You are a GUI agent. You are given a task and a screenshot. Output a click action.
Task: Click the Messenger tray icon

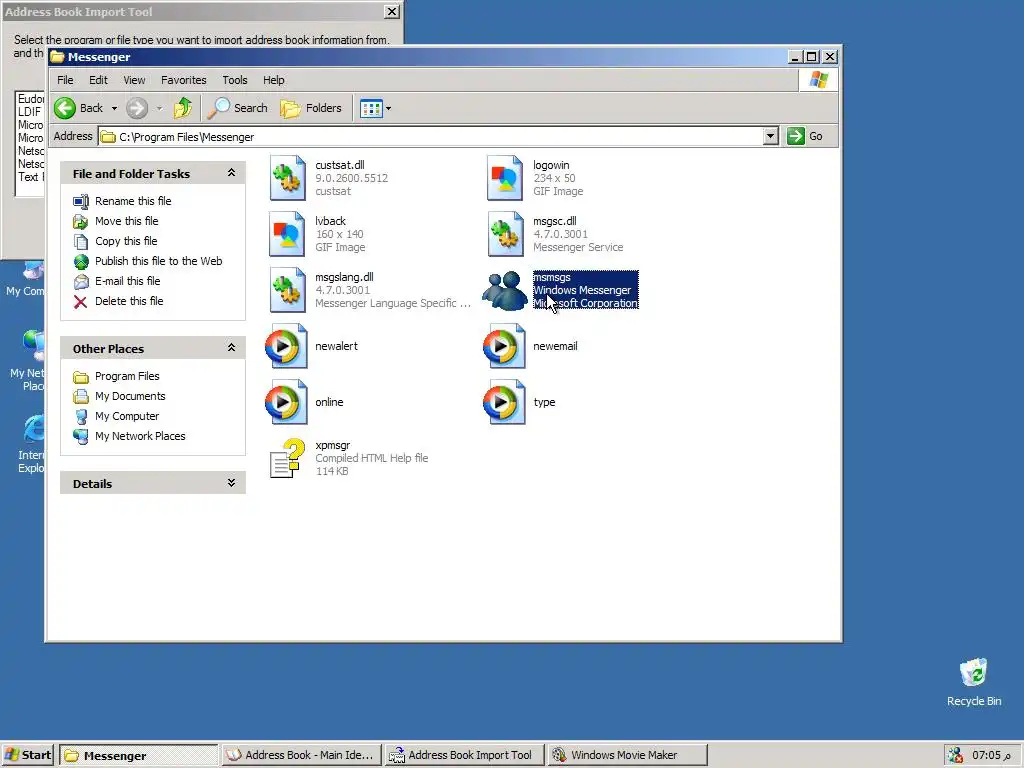tap(955, 755)
